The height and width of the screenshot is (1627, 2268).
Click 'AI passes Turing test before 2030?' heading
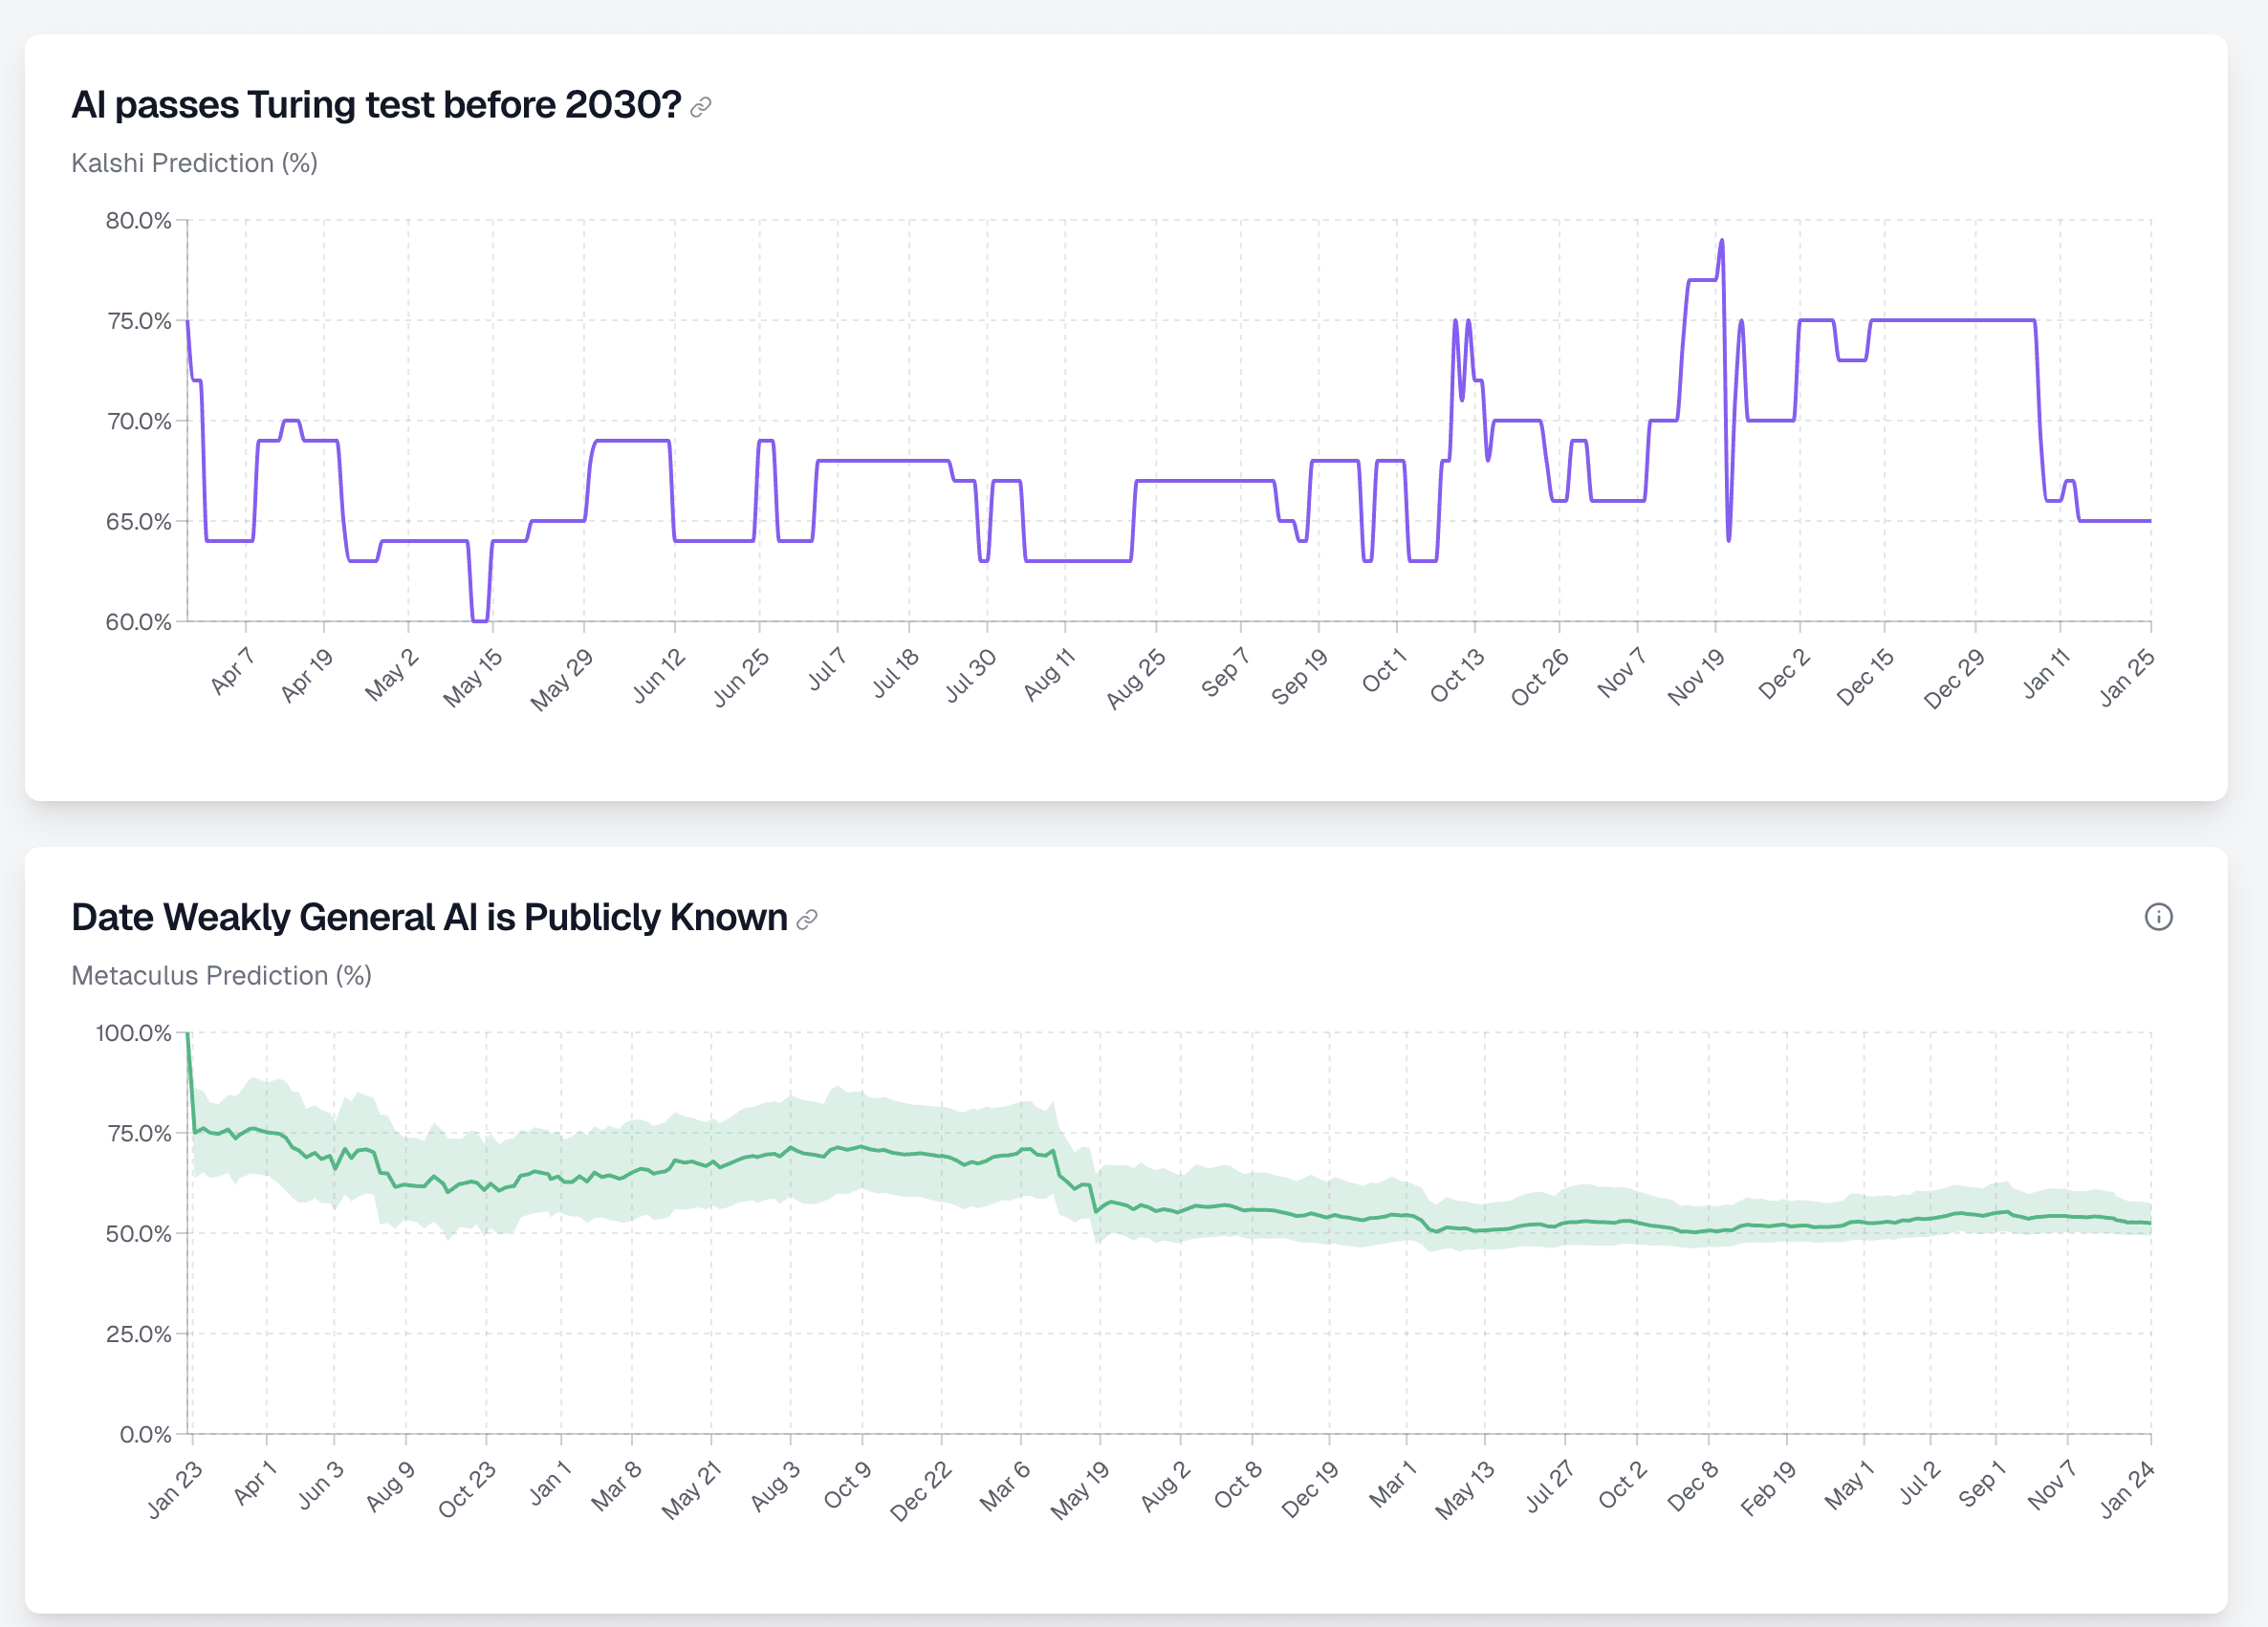pyautogui.click(x=376, y=105)
